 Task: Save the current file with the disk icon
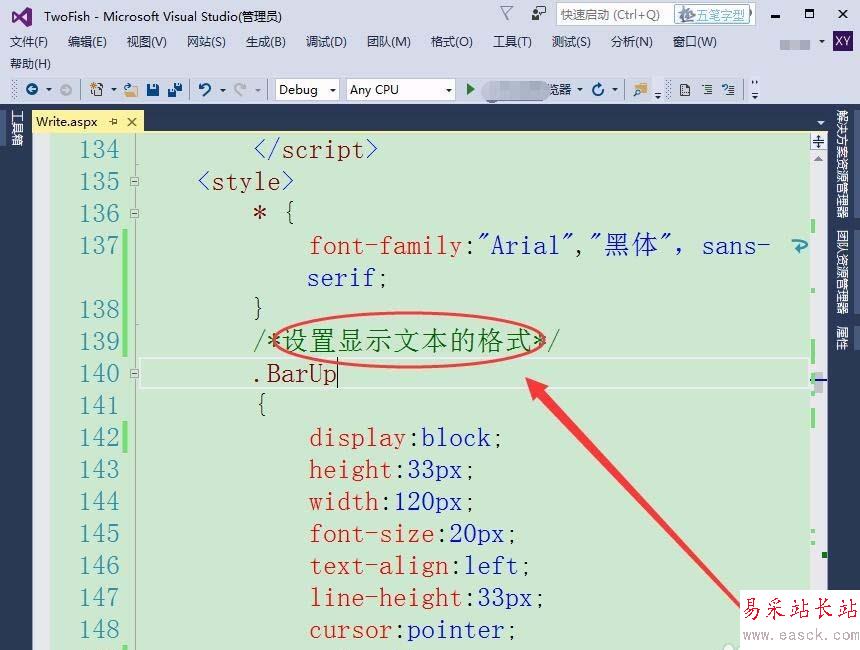point(153,89)
